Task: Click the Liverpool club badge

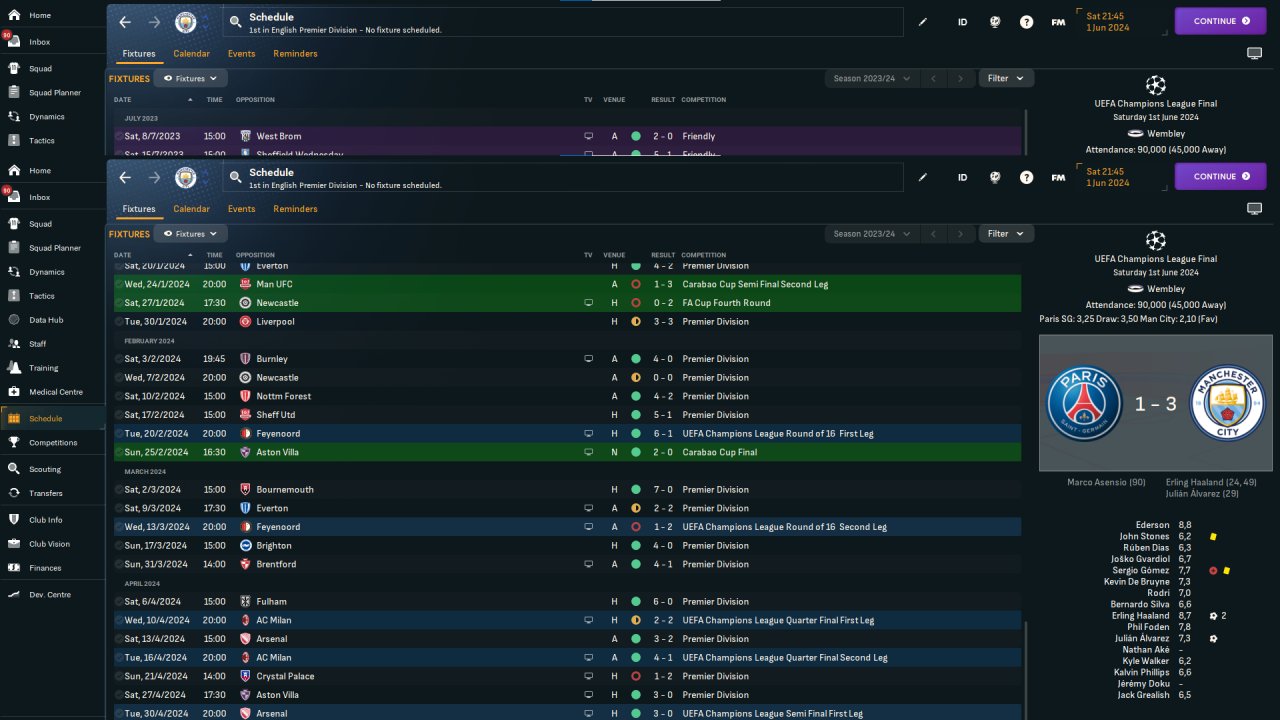Action: click(x=245, y=322)
